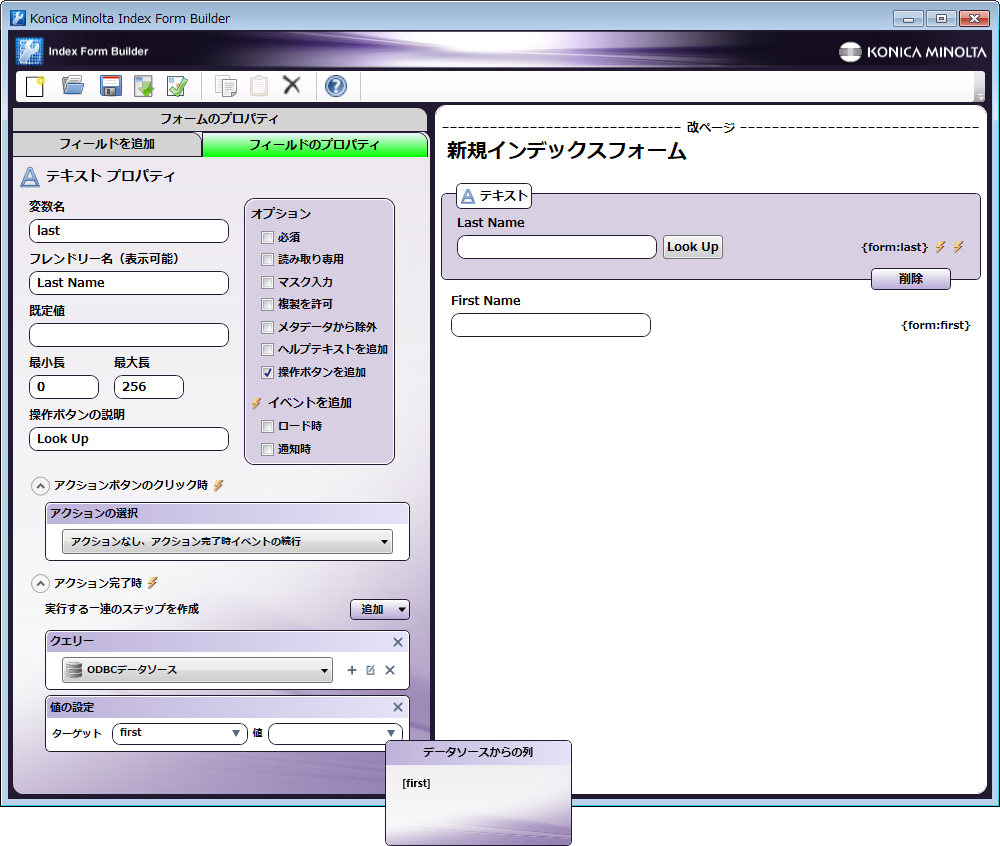Screen dimensions: 1000x846
Task: Open the ターゲット dropdown showing first
Action: (x=179, y=733)
